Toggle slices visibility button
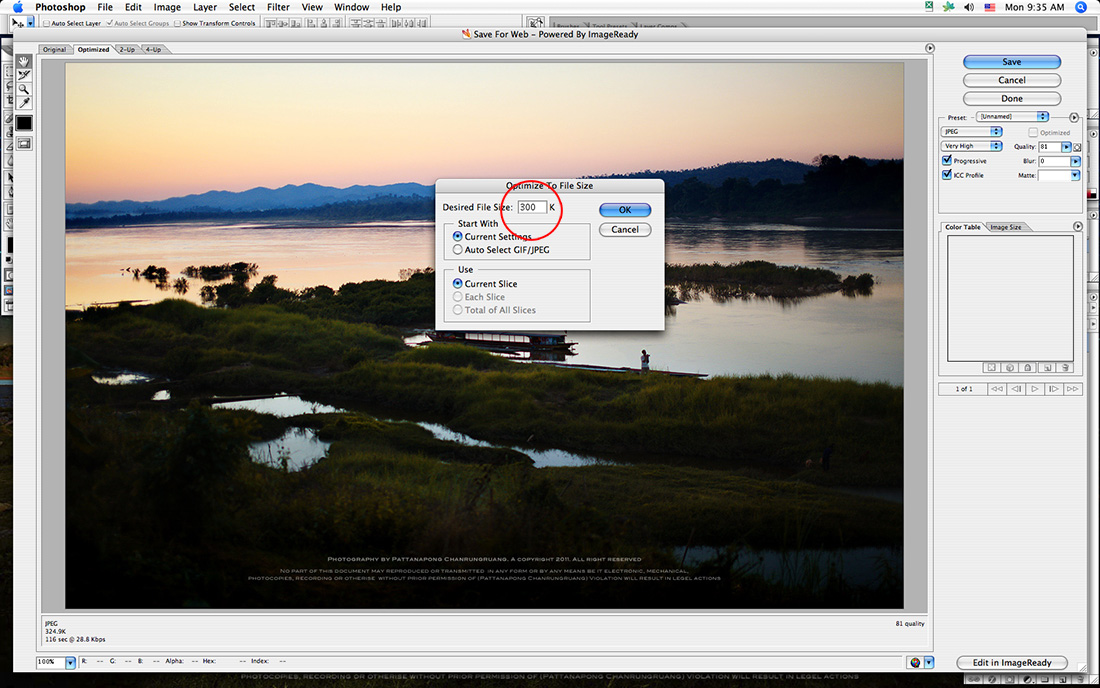This screenshot has width=1100, height=688. [x=23, y=144]
